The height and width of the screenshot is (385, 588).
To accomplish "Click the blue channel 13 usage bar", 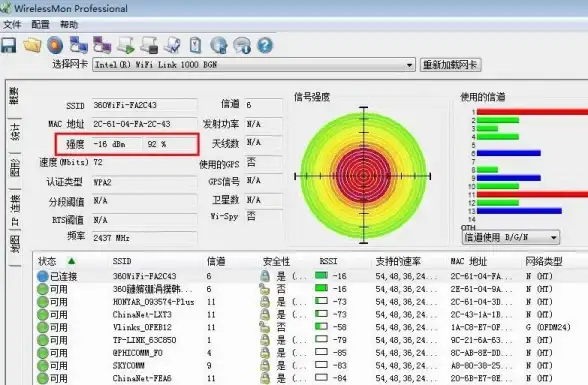I will click(x=519, y=211).
